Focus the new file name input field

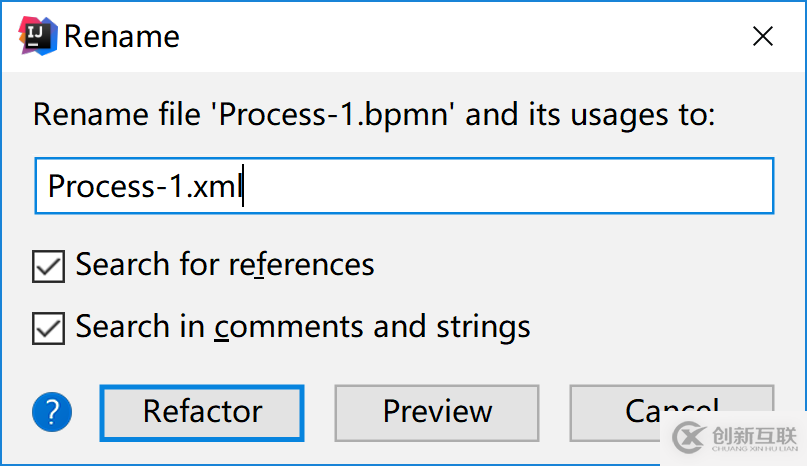[404, 186]
